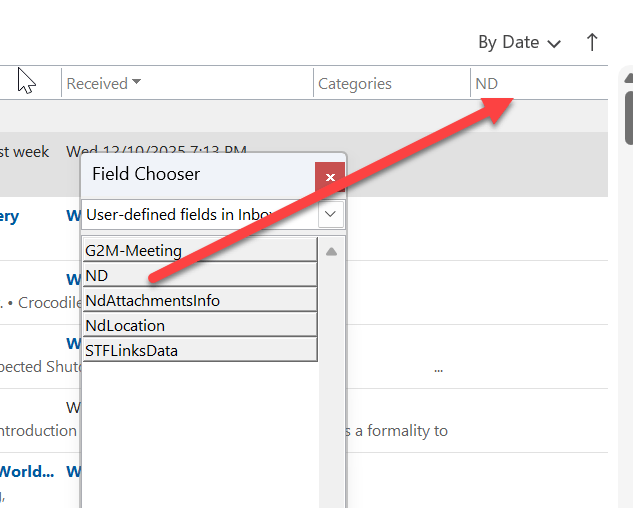Viewport: 633px width, 508px height.
Task: Click the Field Chooser list scroll-up arrow
Action: click(x=331, y=252)
